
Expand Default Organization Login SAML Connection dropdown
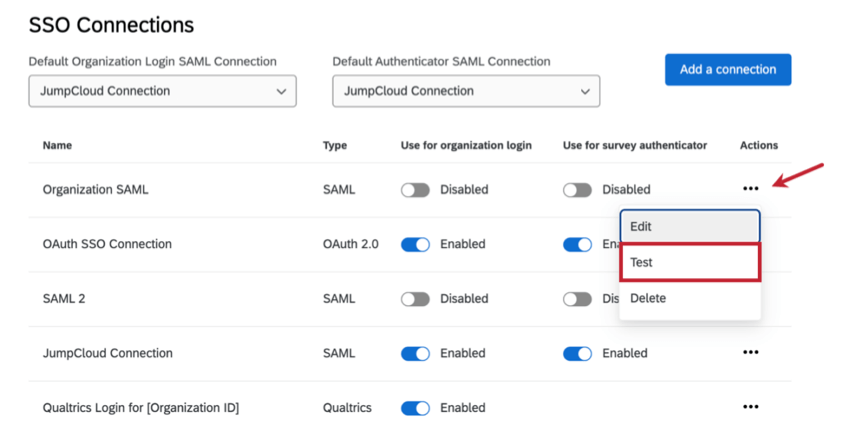click(162, 91)
